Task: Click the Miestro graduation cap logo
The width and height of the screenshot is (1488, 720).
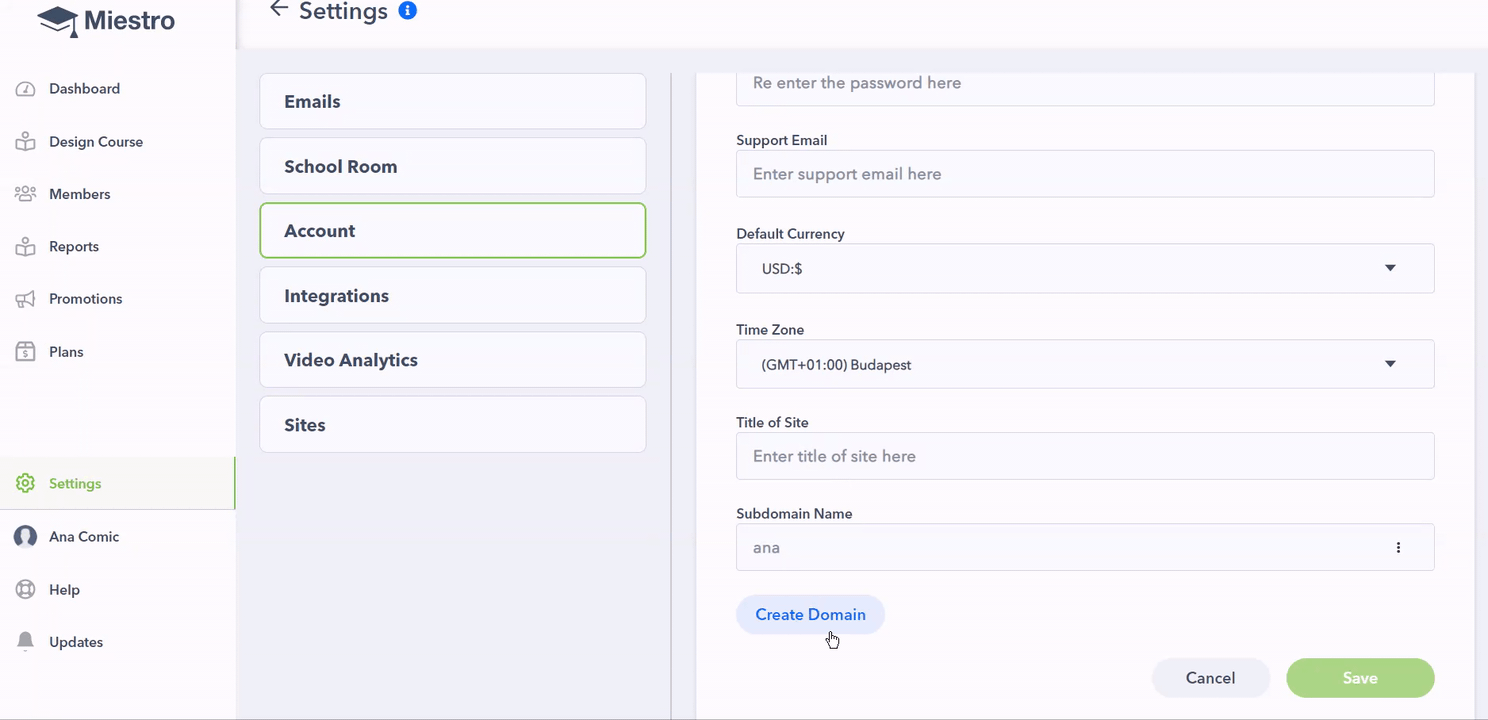Action: click(x=58, y=21)
